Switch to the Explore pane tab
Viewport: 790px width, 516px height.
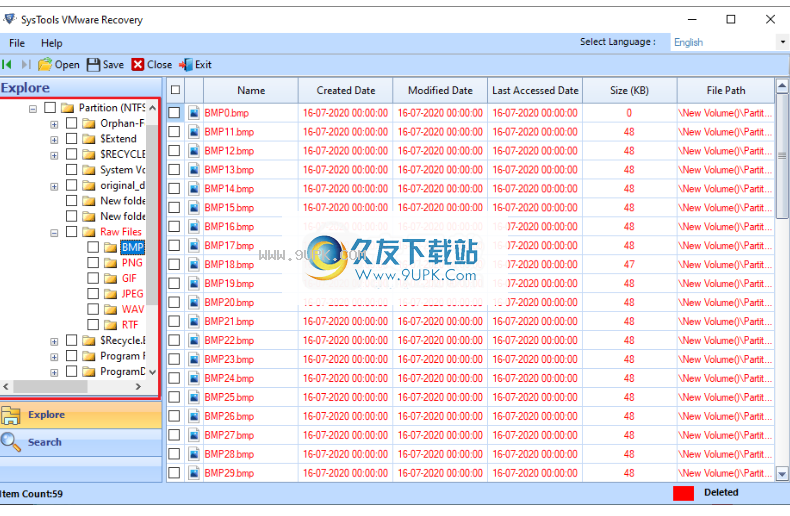(81, 415)
